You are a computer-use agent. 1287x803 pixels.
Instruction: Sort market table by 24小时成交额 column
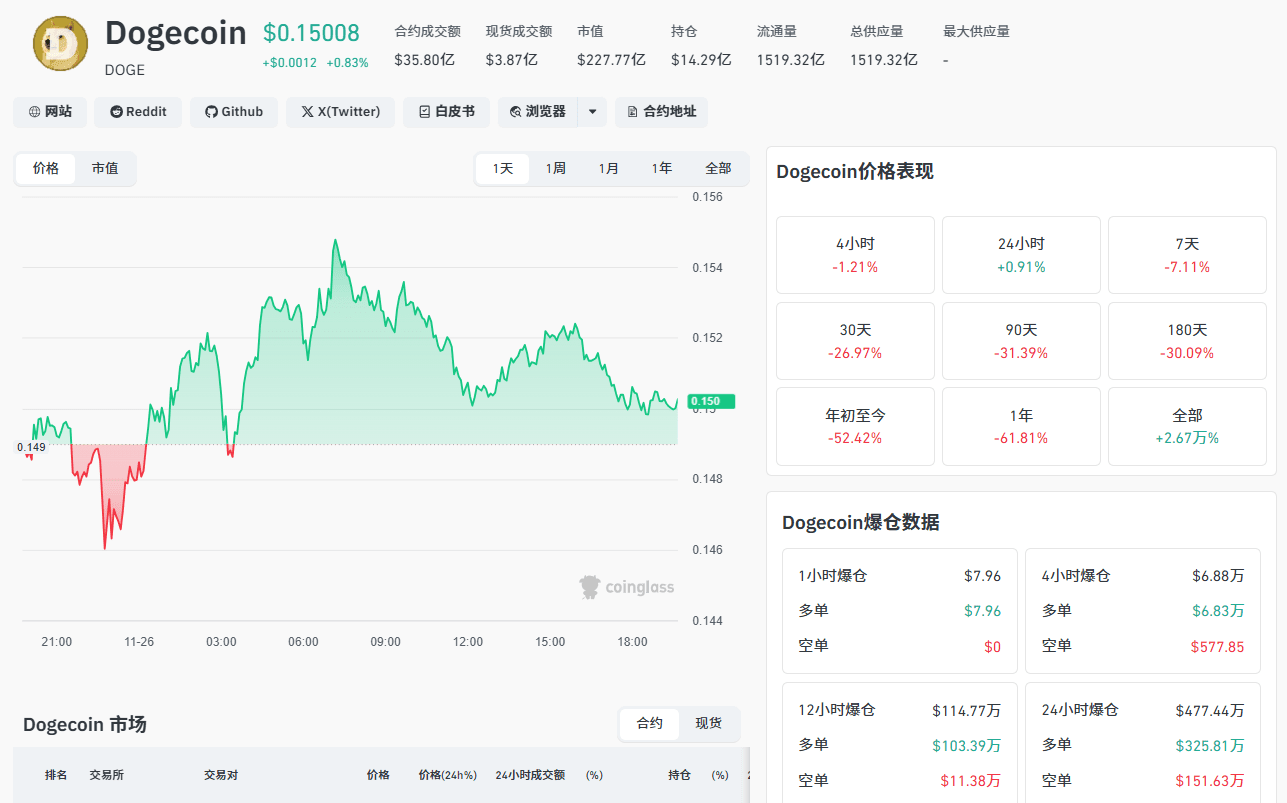click(x=530, y=775)
